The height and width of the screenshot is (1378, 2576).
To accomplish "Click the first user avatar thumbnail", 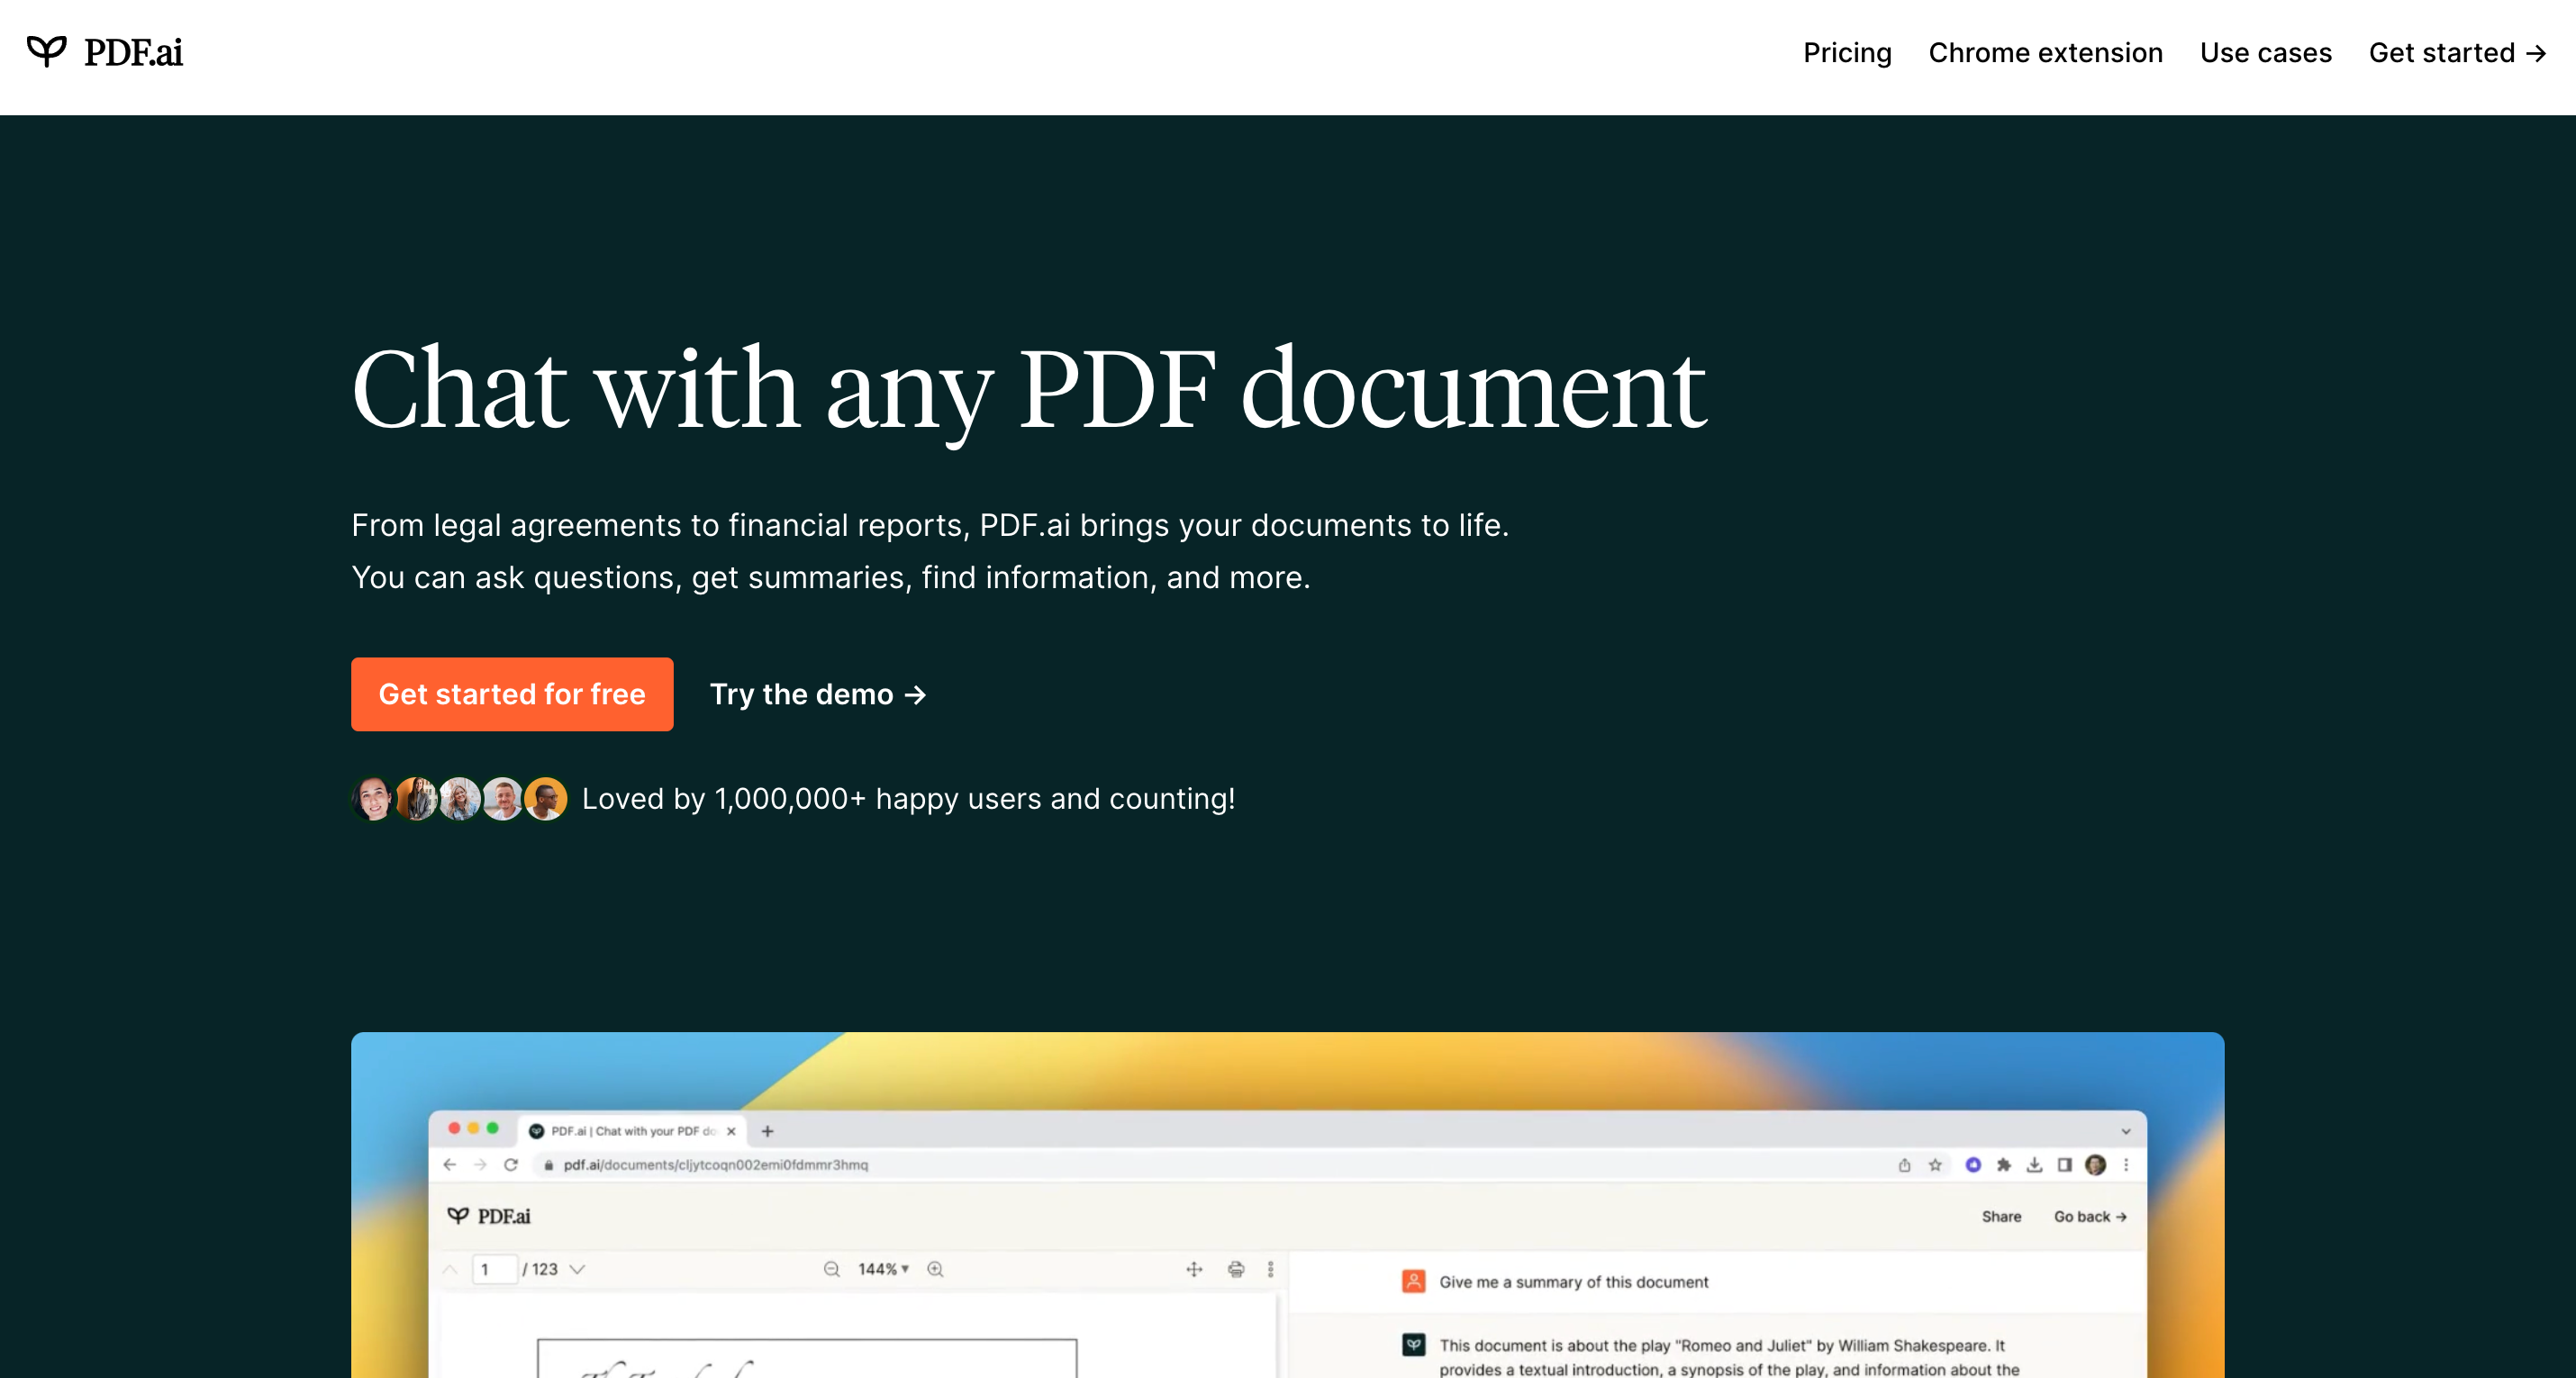I will point(373,799).
